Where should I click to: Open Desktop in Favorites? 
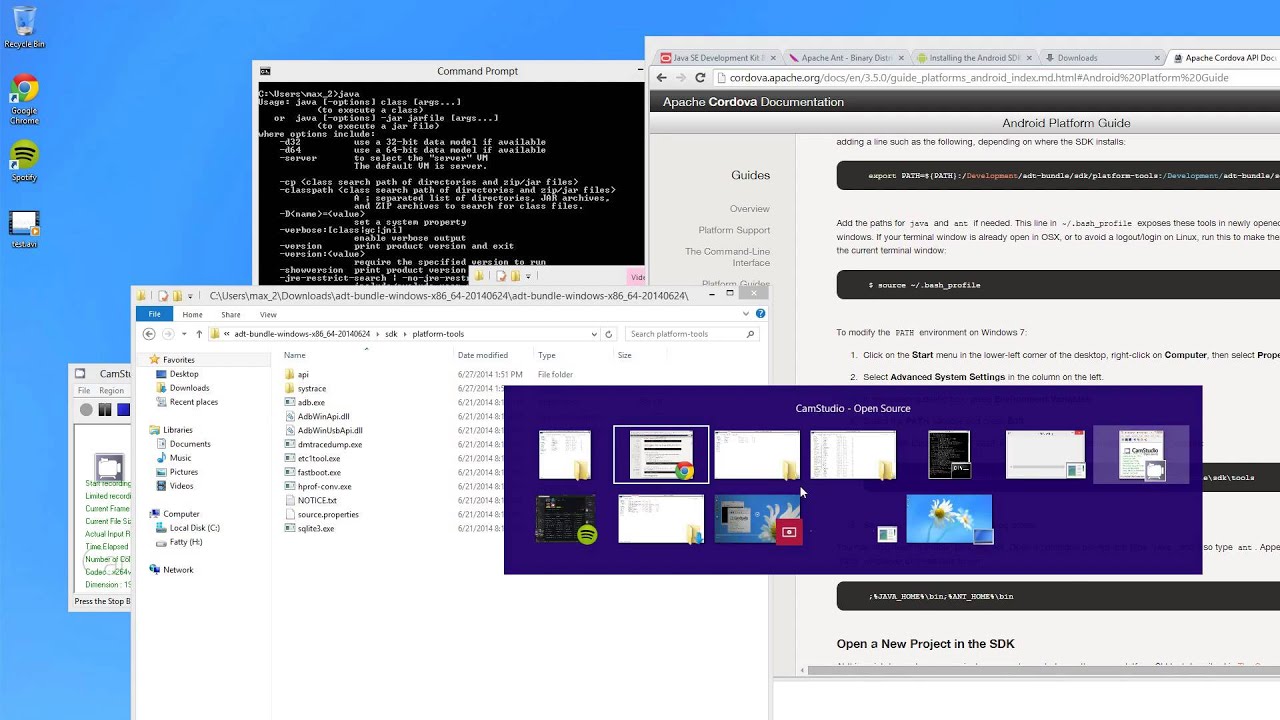pyautogui.click(x=184, y=374)
